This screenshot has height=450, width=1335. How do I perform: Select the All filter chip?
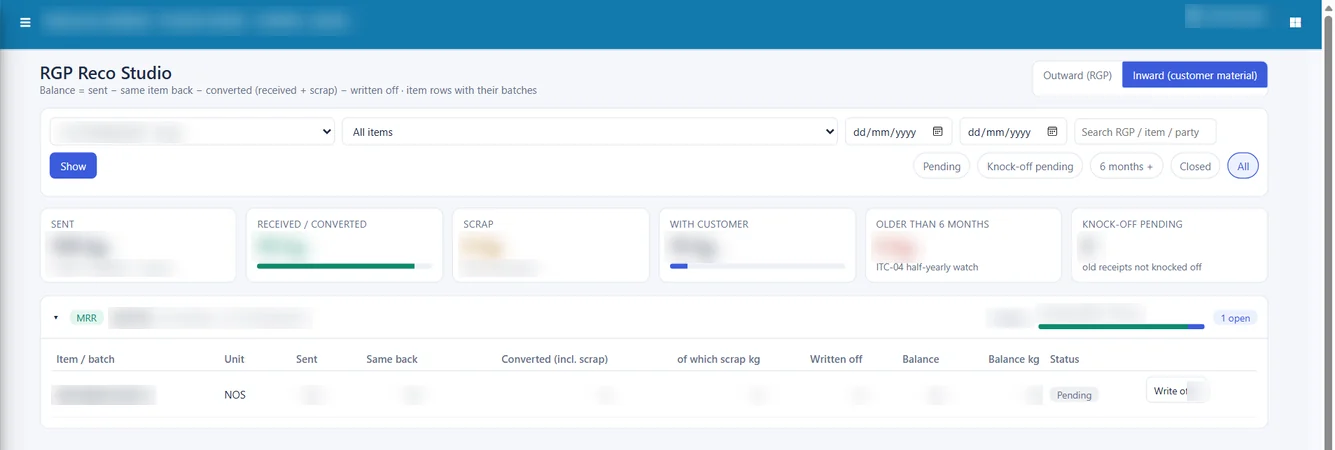[1243, 166]
